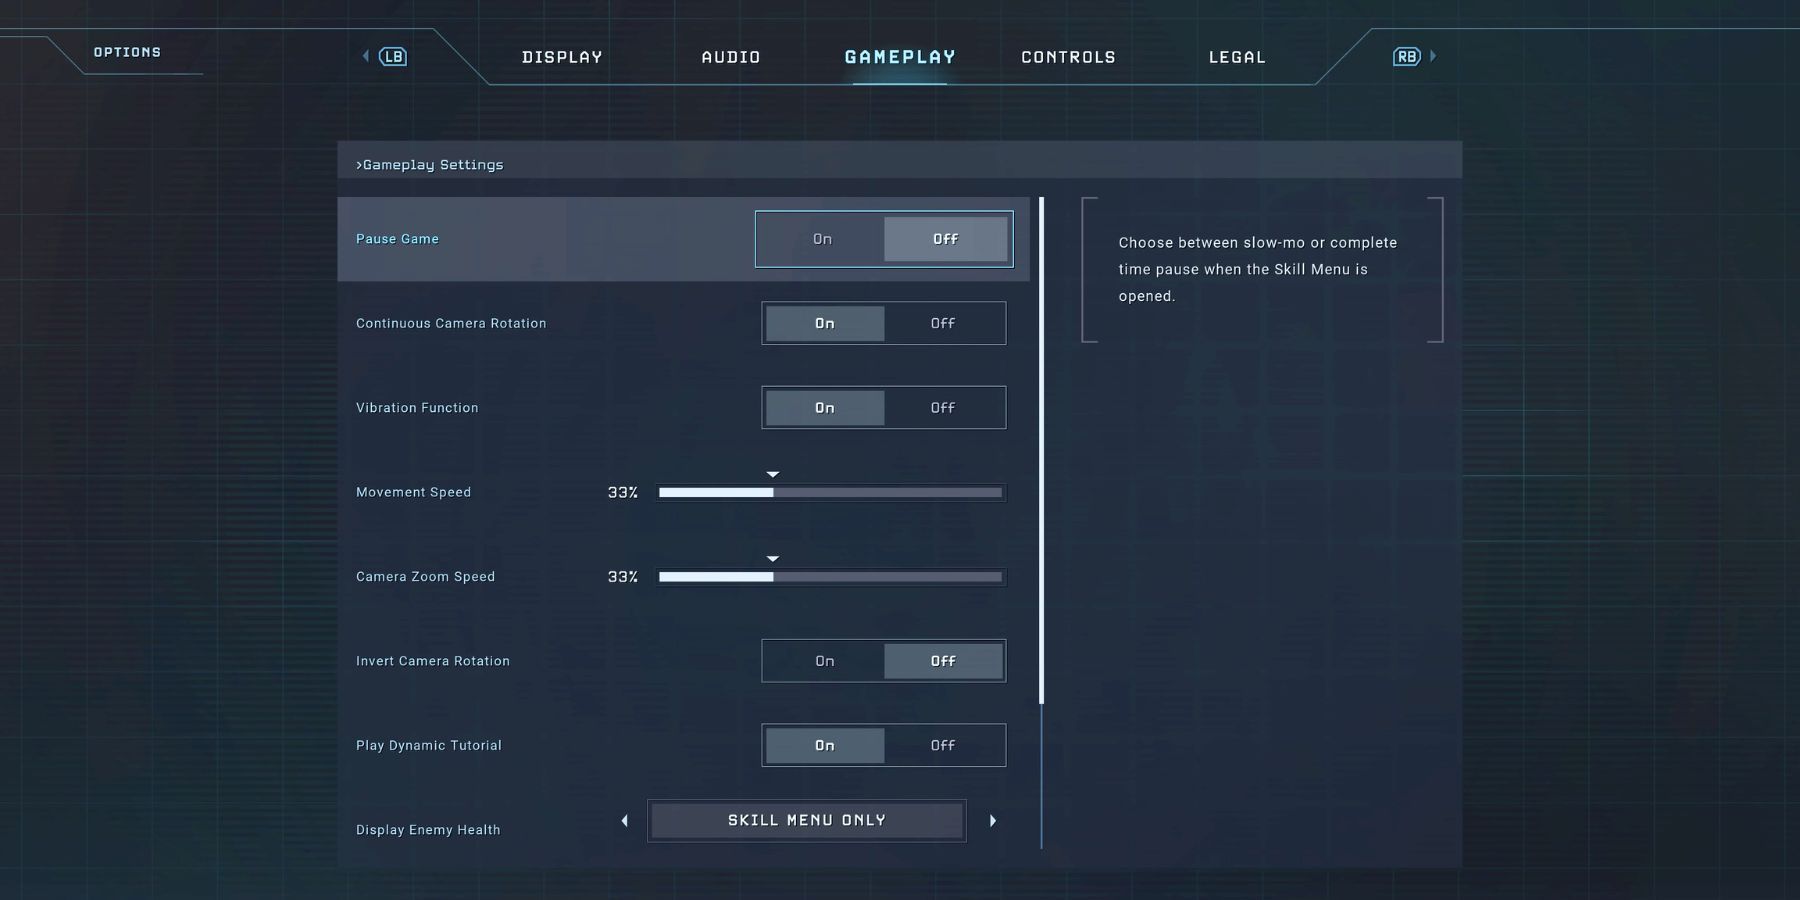
Task: Click left arrow for Display Enemy Health
Action: tap(625, 821)
